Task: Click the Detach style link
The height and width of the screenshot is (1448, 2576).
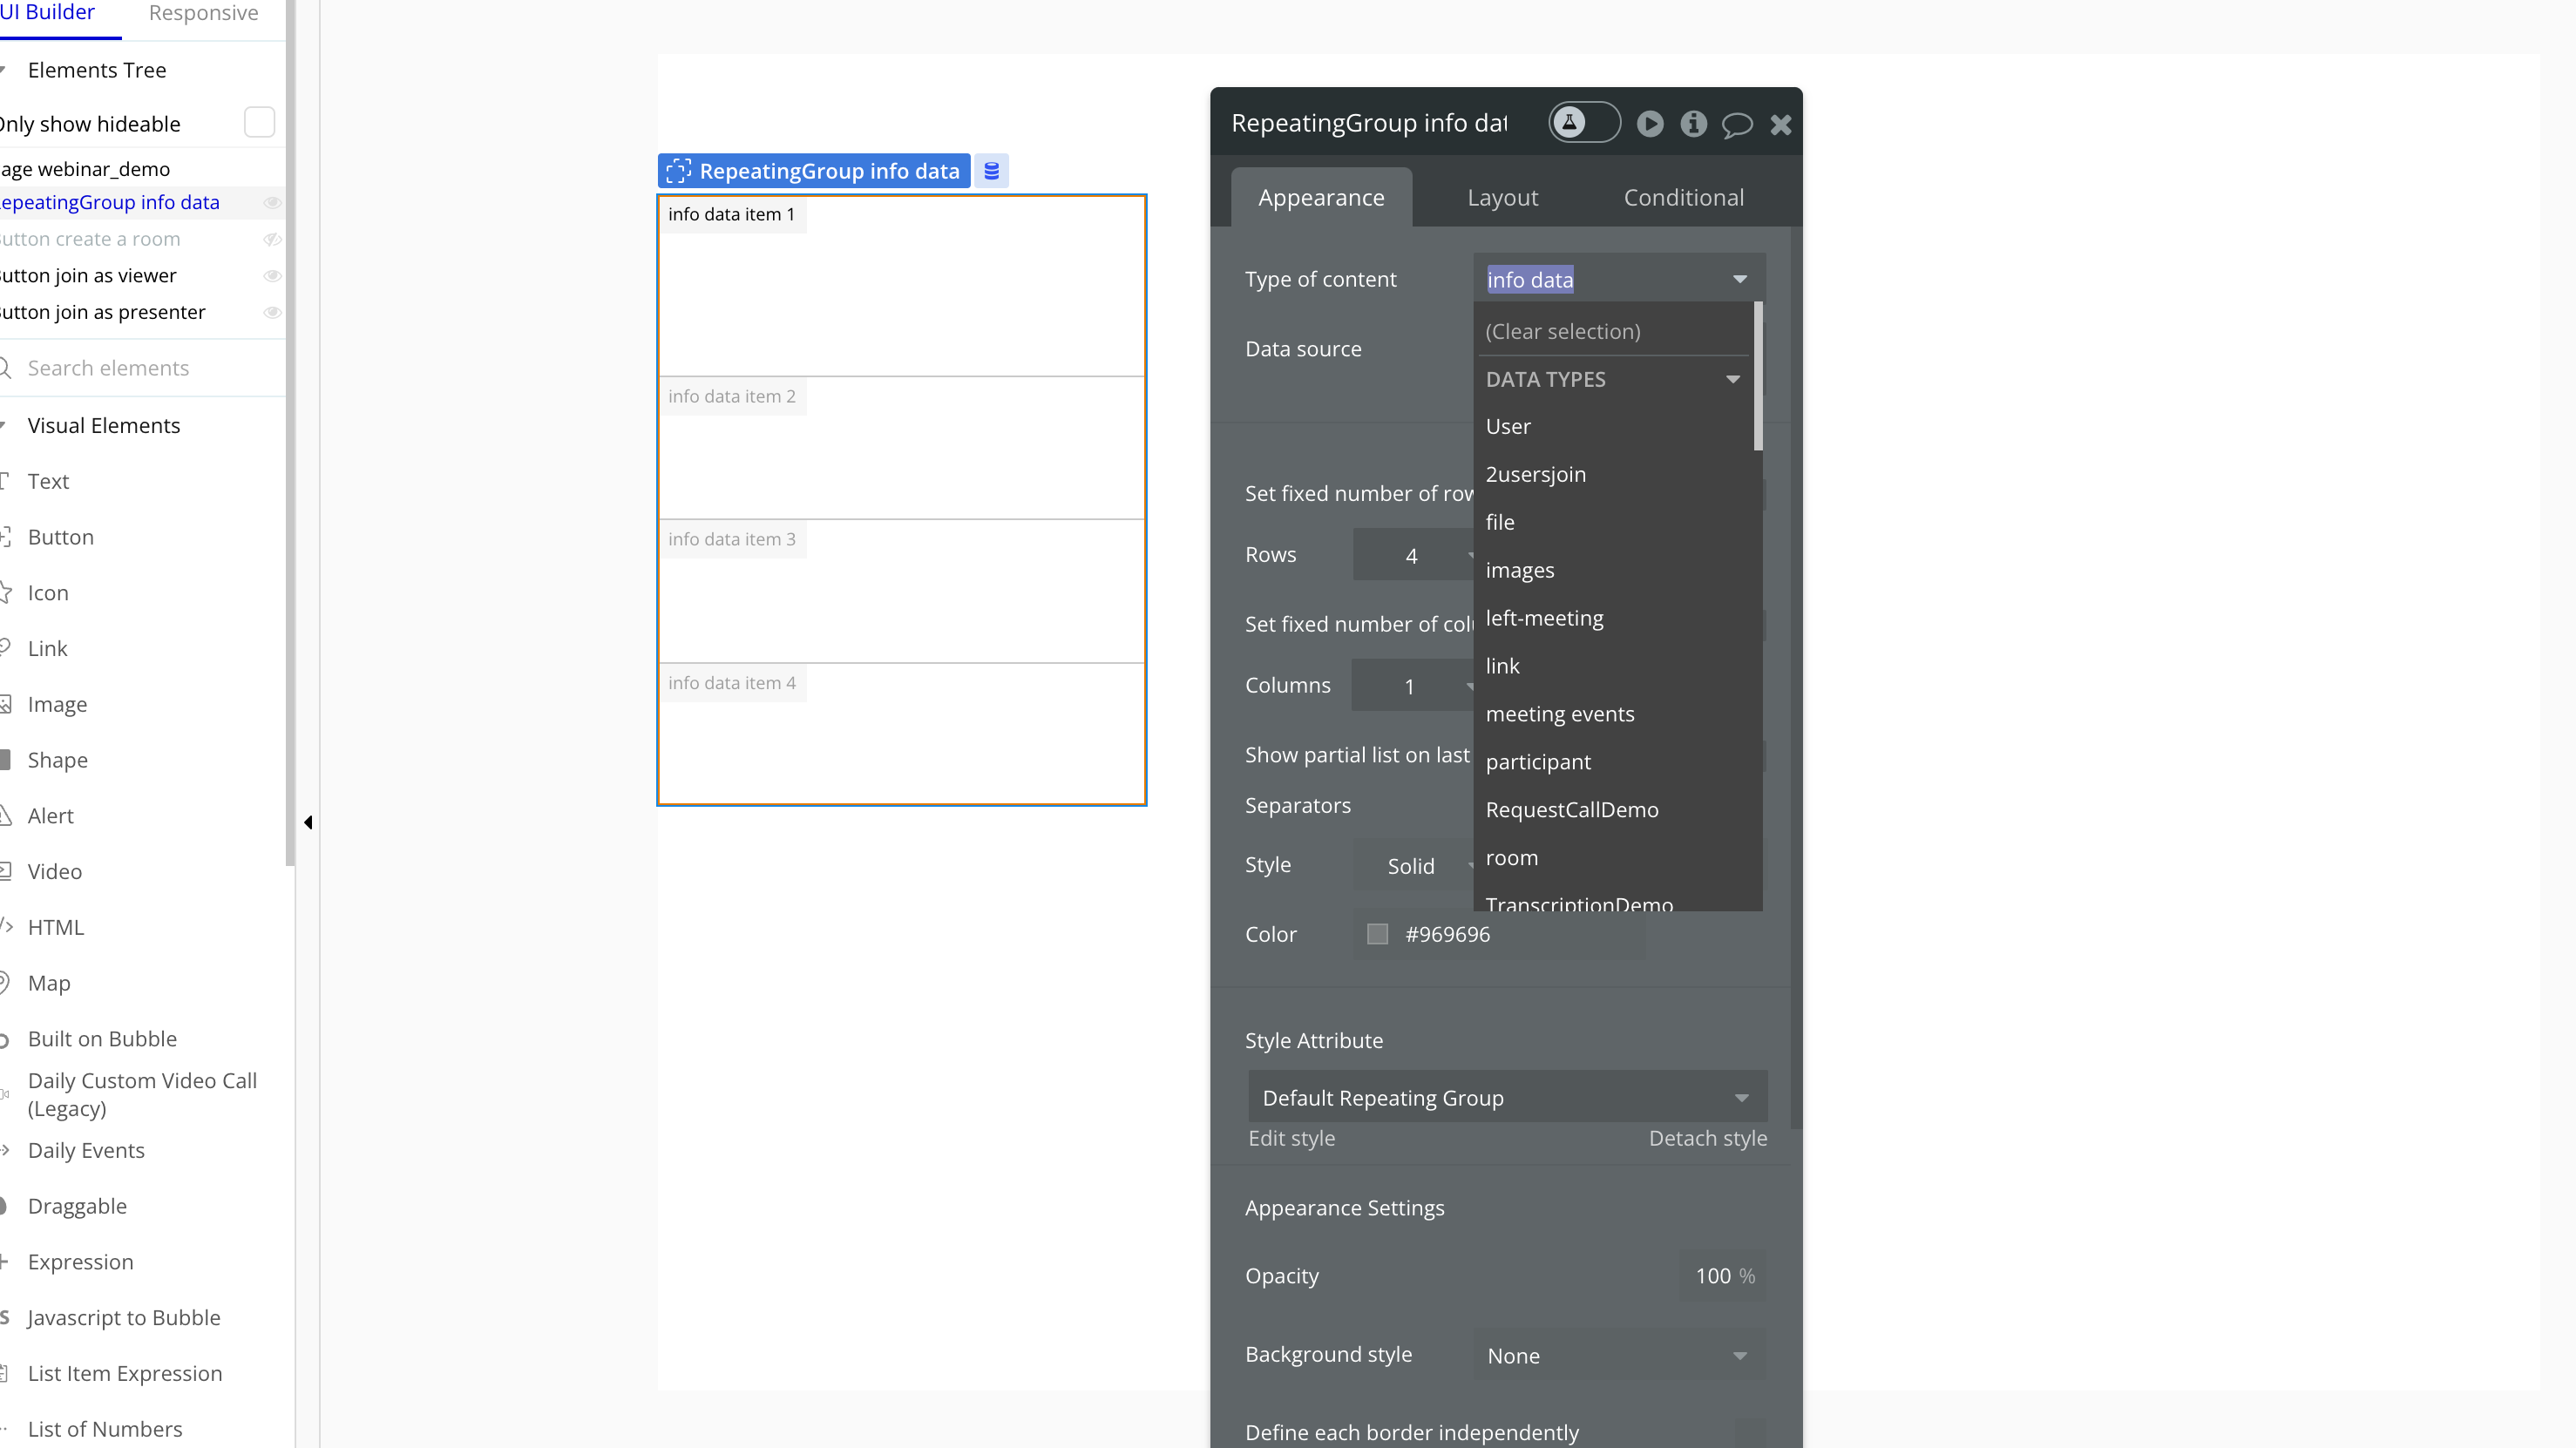Action: [1707, 1139]
